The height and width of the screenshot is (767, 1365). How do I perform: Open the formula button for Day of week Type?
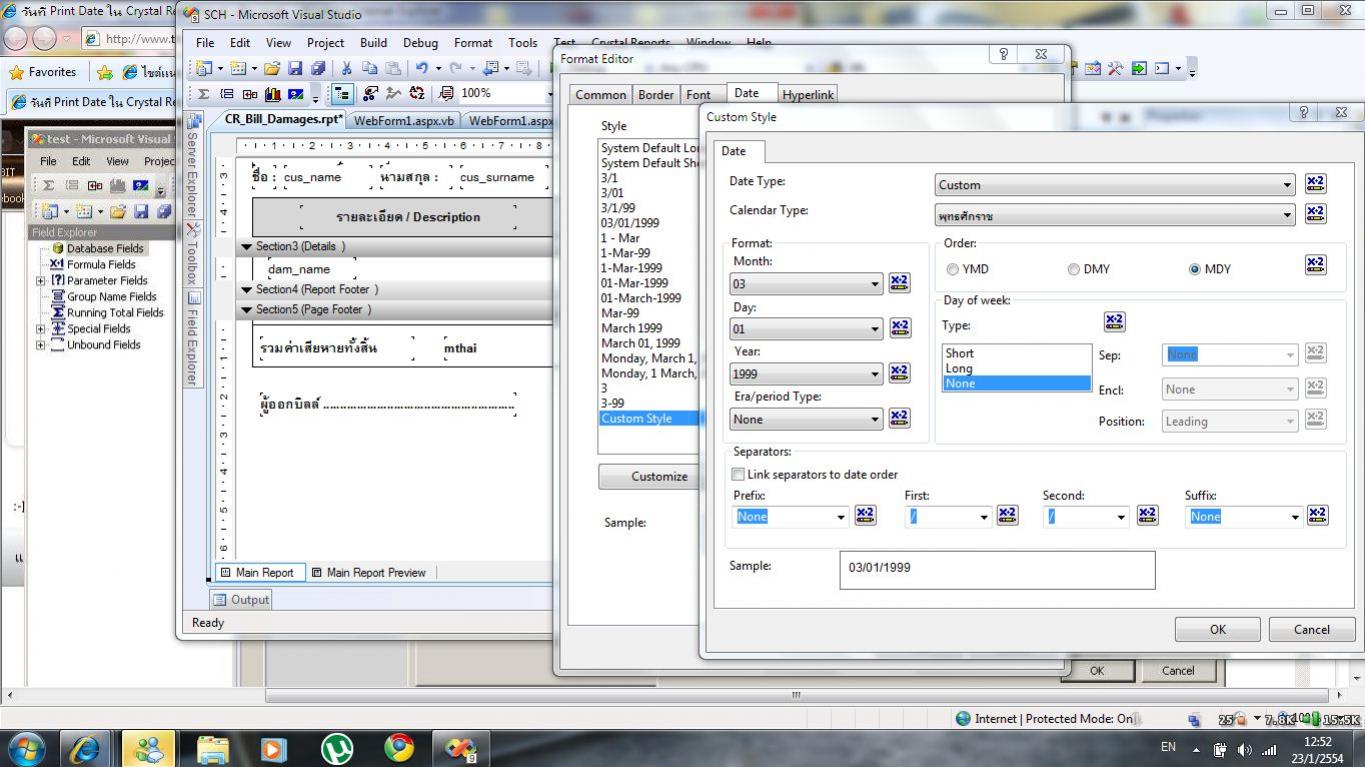pos(1114,322)
